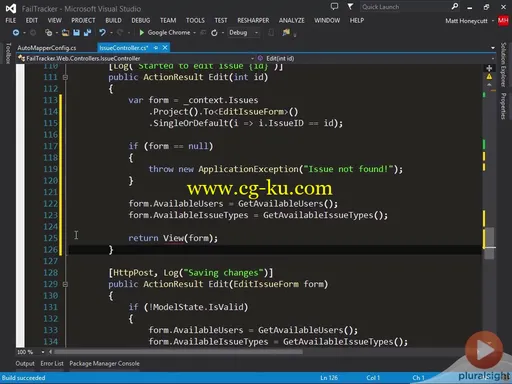Open the FILE menu
This screenshot has height=384, width=512.
tap(11, 21)
